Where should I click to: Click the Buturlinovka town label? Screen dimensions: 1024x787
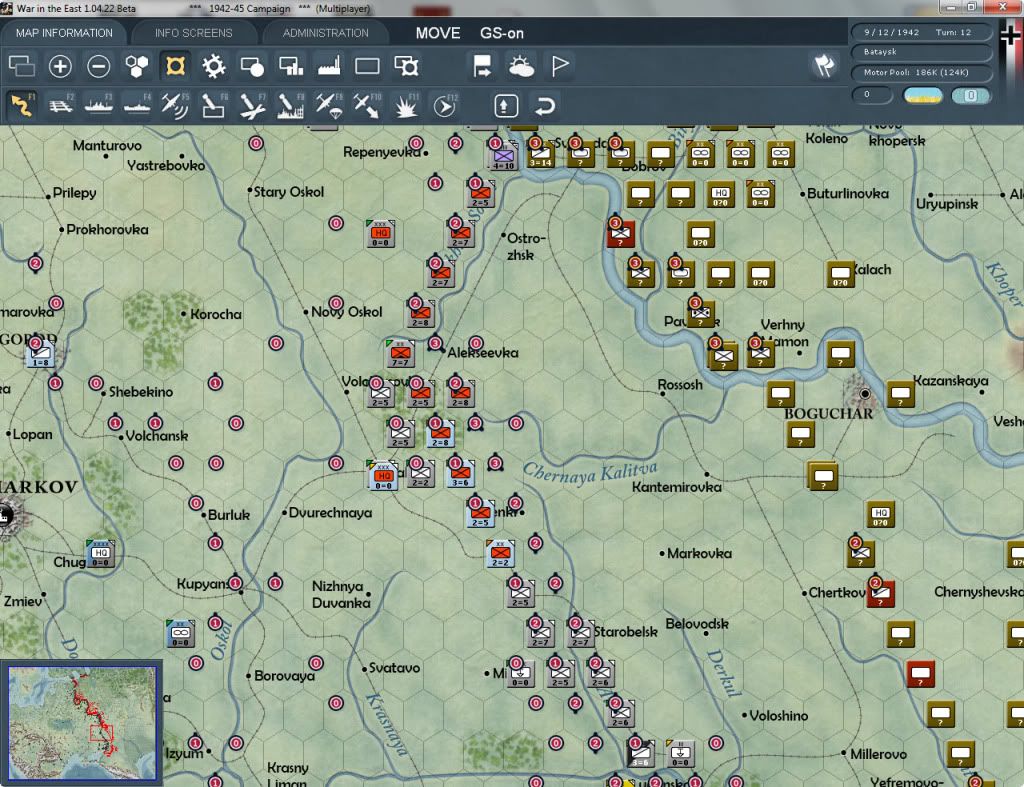[848, 193]
